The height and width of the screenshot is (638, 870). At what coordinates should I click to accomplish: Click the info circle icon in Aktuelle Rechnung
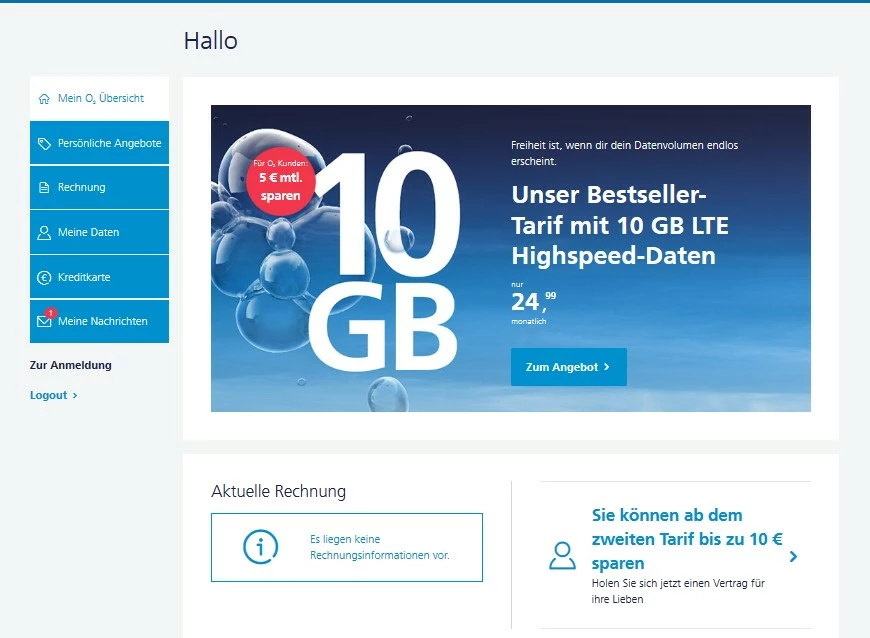261,548
